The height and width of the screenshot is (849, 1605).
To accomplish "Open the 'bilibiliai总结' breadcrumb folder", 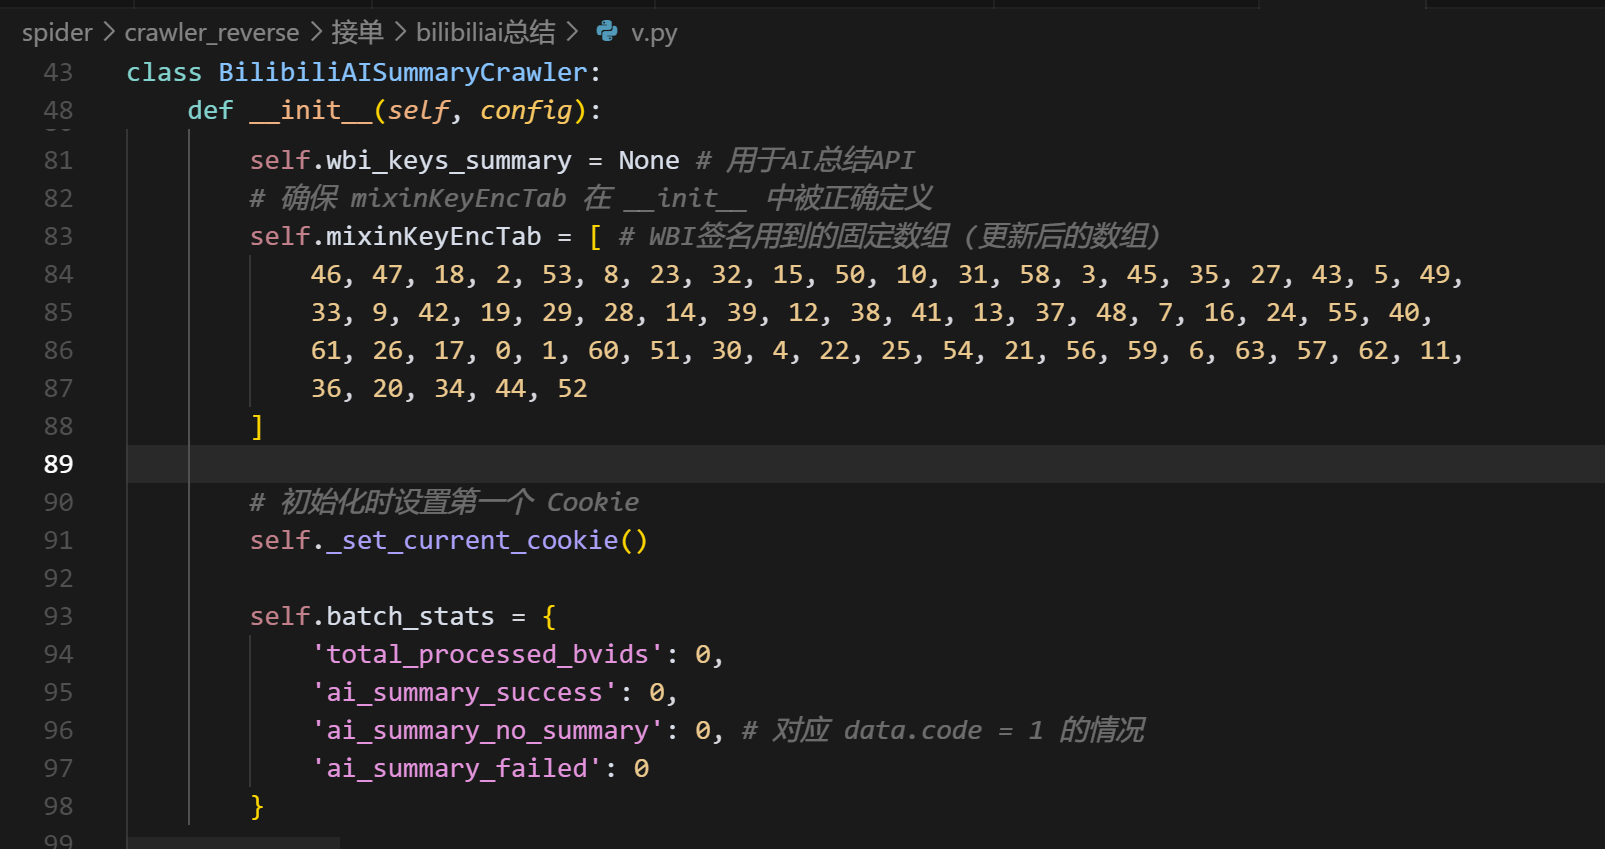I will pos(485,33).
